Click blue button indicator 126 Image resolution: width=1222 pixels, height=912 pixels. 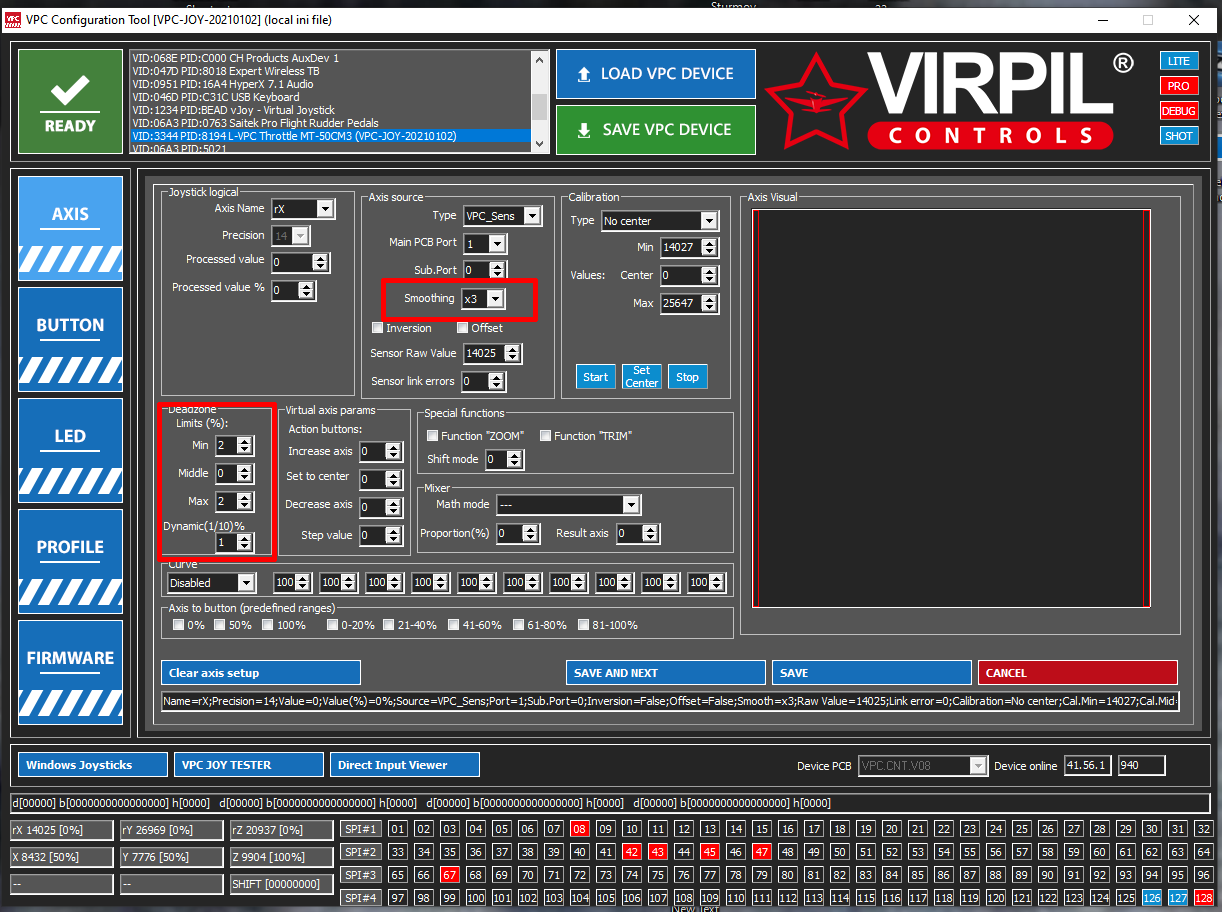[x=1152, y=898]
